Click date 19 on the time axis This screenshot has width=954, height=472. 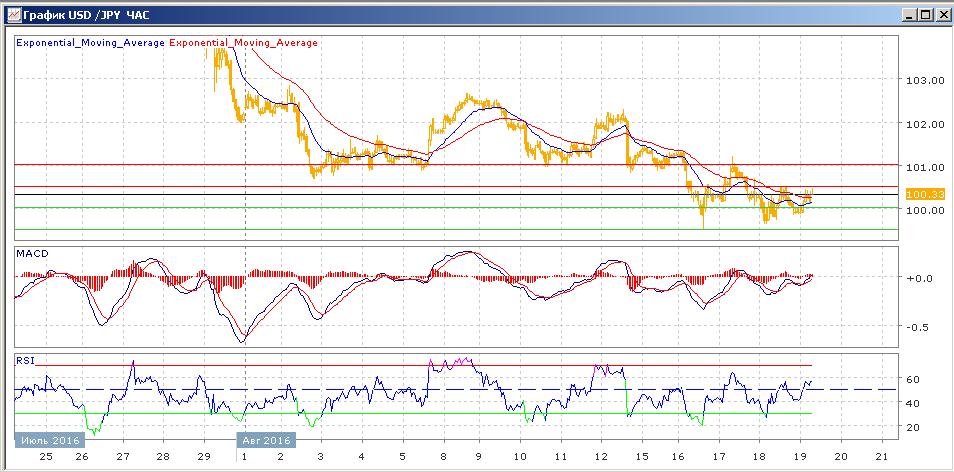799,456
